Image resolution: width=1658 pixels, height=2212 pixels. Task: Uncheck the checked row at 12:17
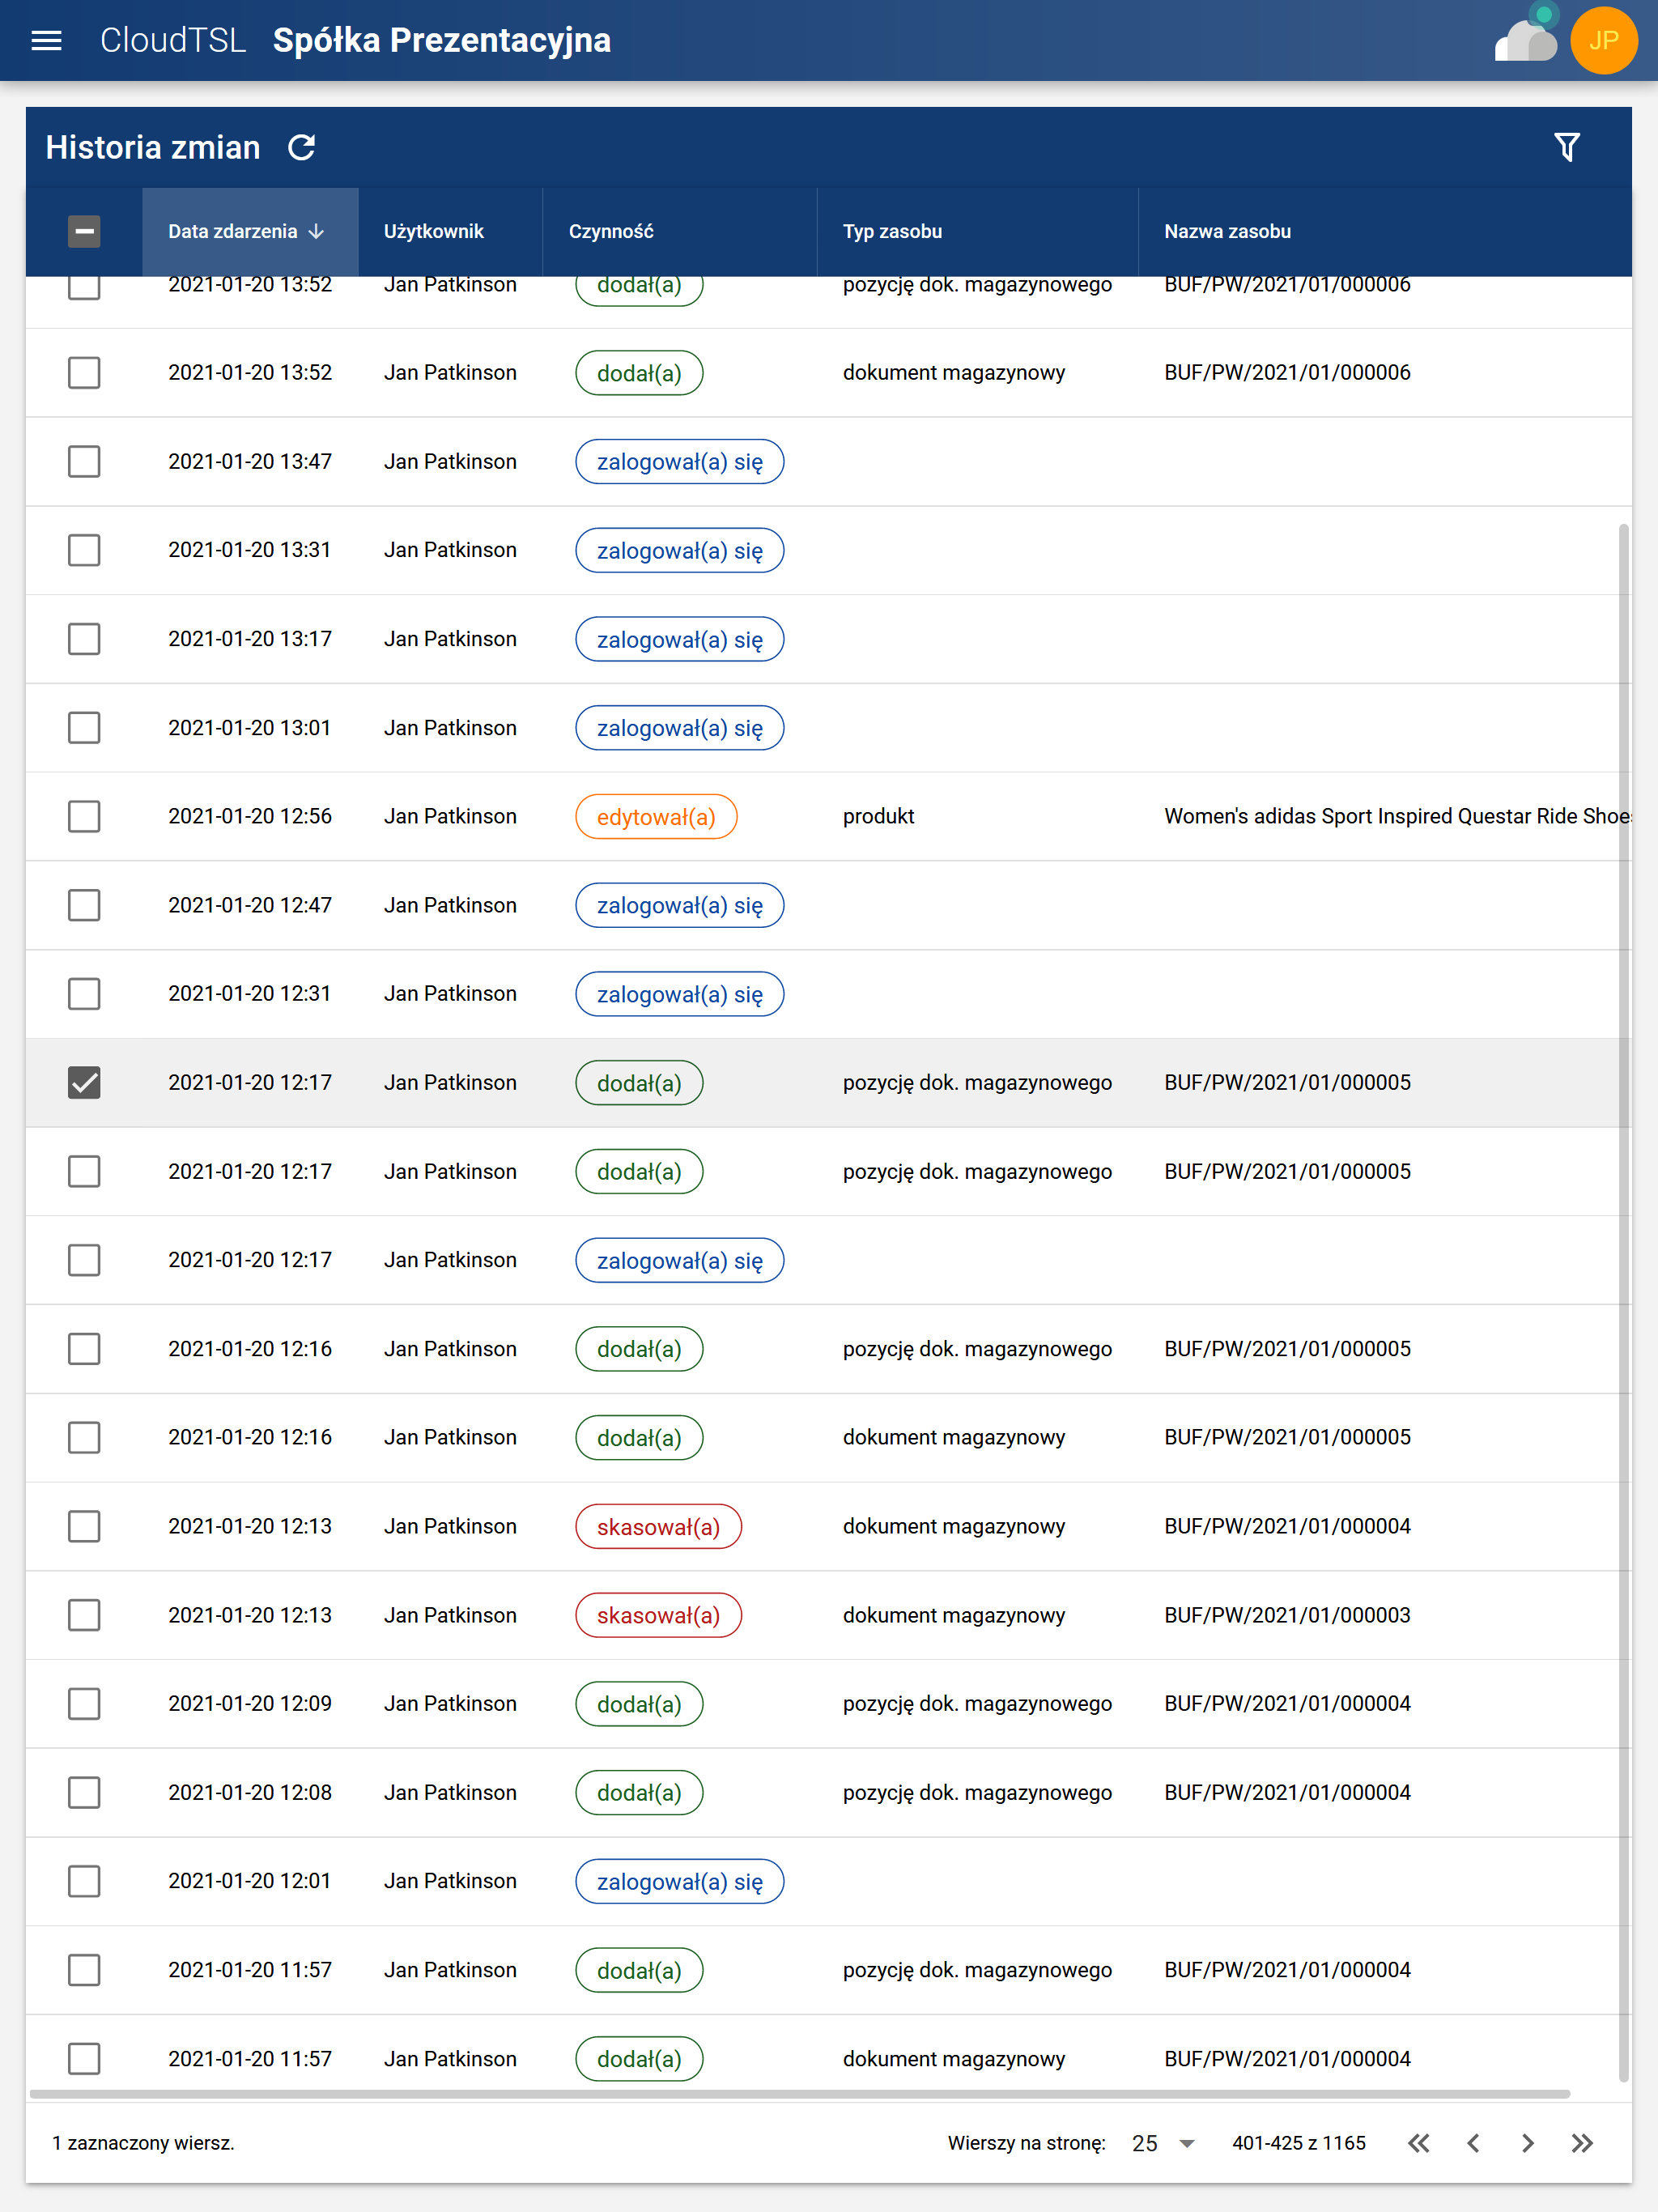coord(84,1083)
